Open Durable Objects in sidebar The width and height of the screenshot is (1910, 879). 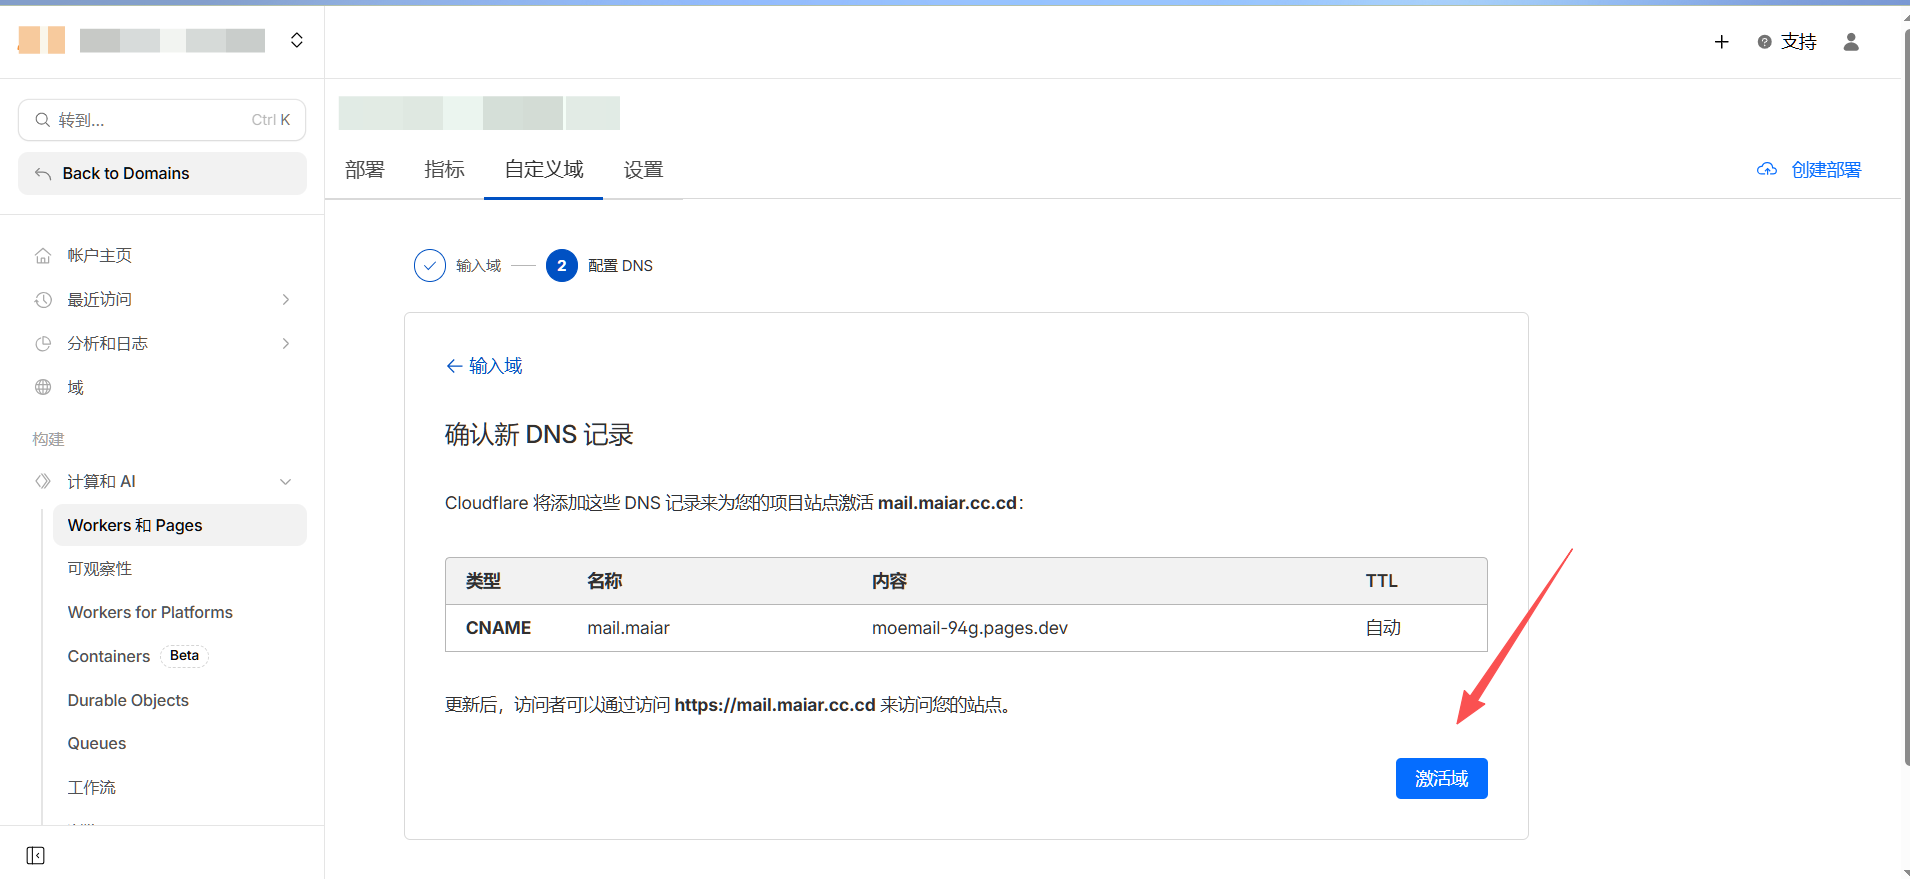128,700
